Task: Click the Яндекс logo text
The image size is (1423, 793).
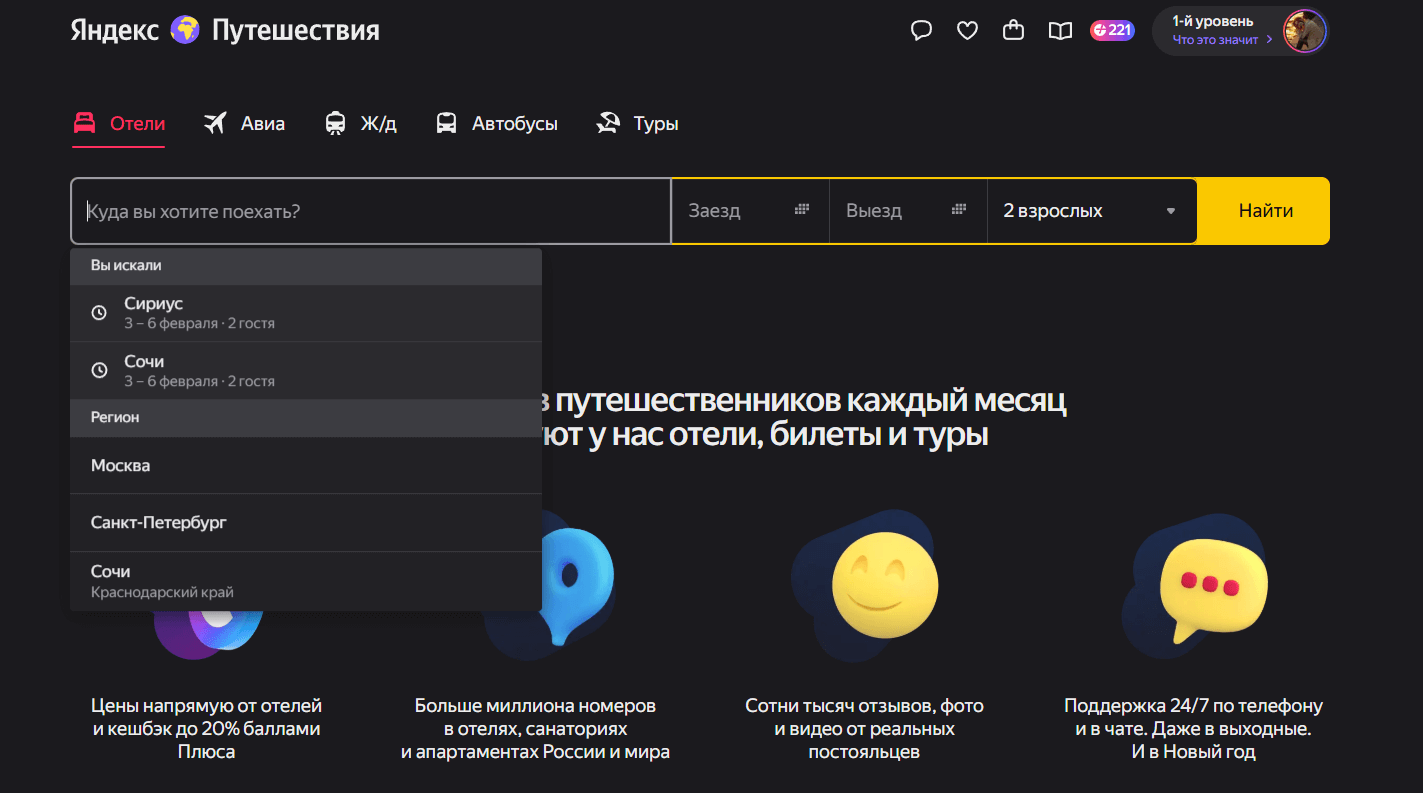Action: click(x=115, y=30)
